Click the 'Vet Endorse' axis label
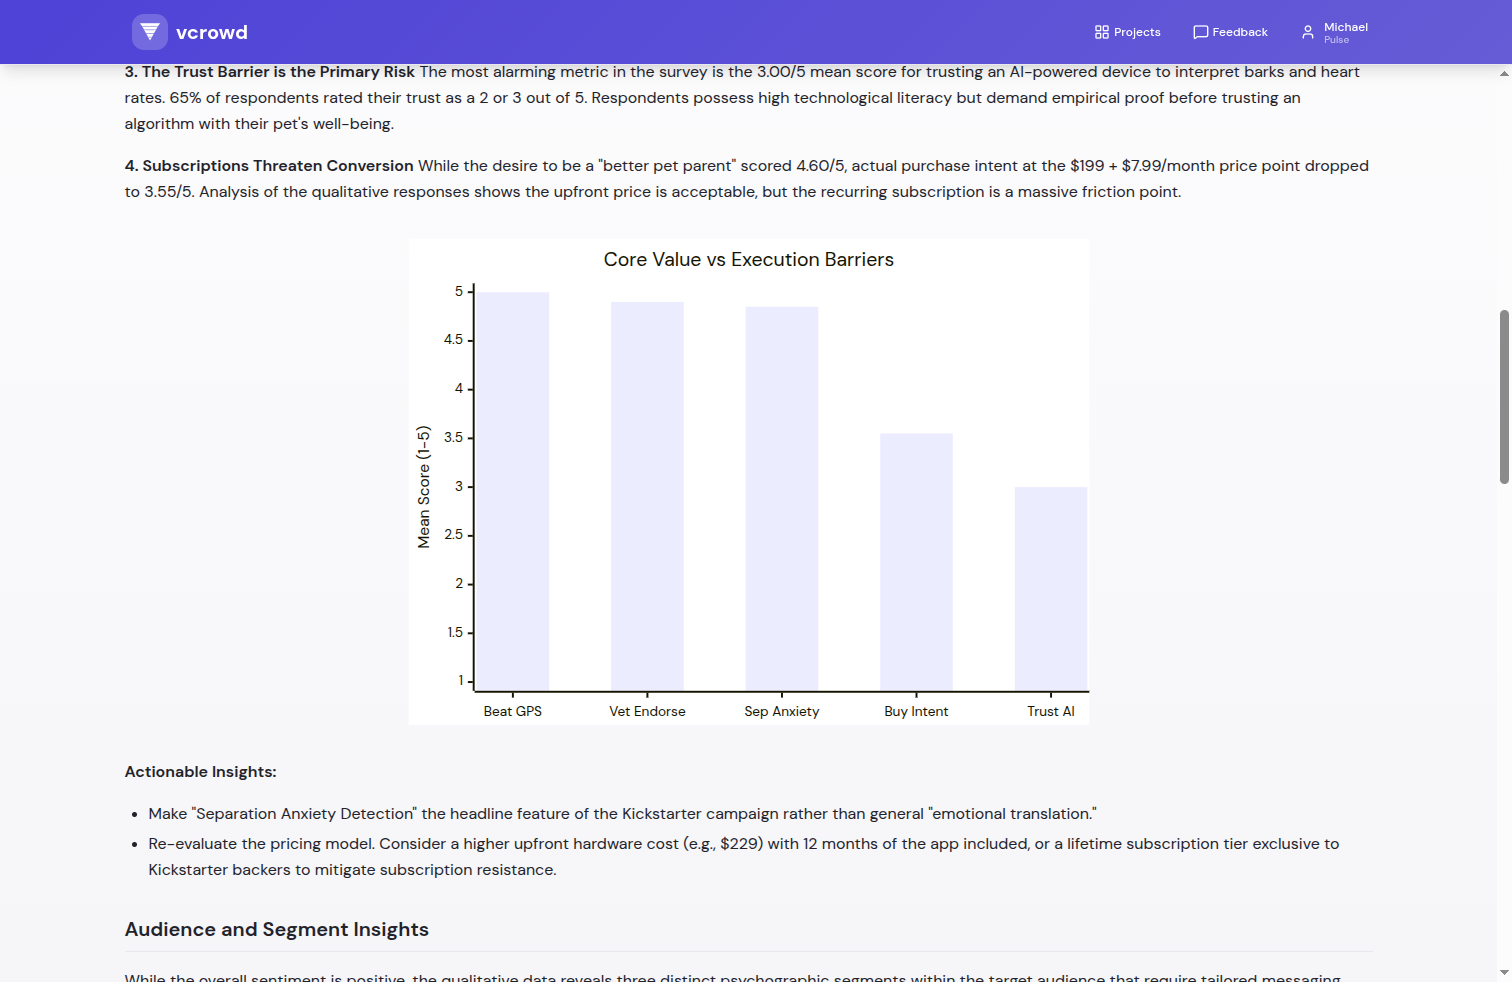This screenshot has height=982, width=1512. 647,712
